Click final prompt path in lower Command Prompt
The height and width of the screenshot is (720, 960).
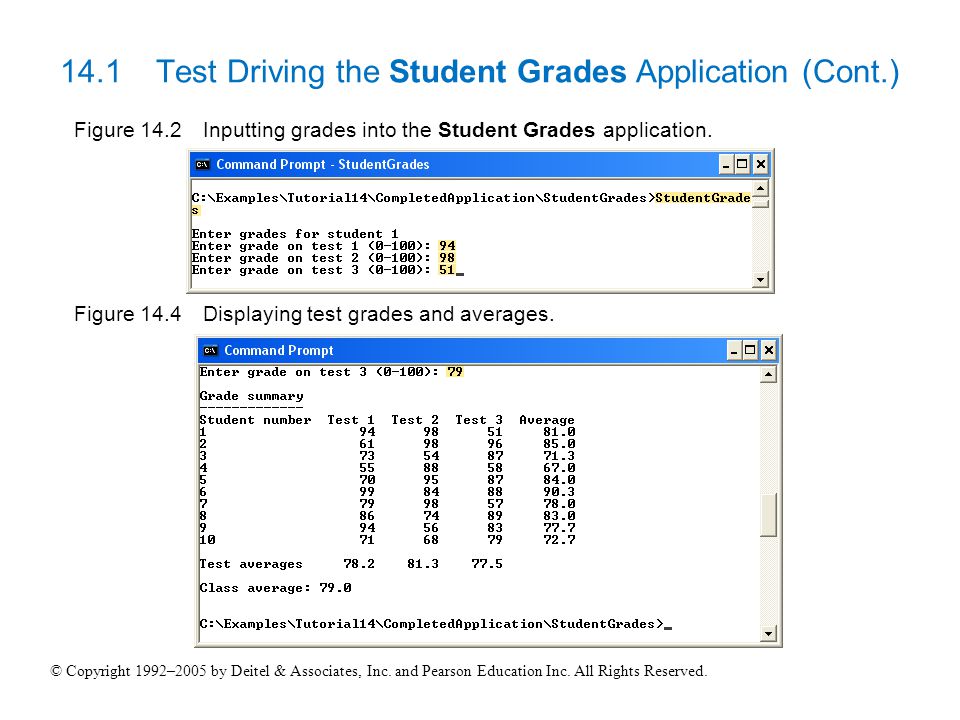432,624
